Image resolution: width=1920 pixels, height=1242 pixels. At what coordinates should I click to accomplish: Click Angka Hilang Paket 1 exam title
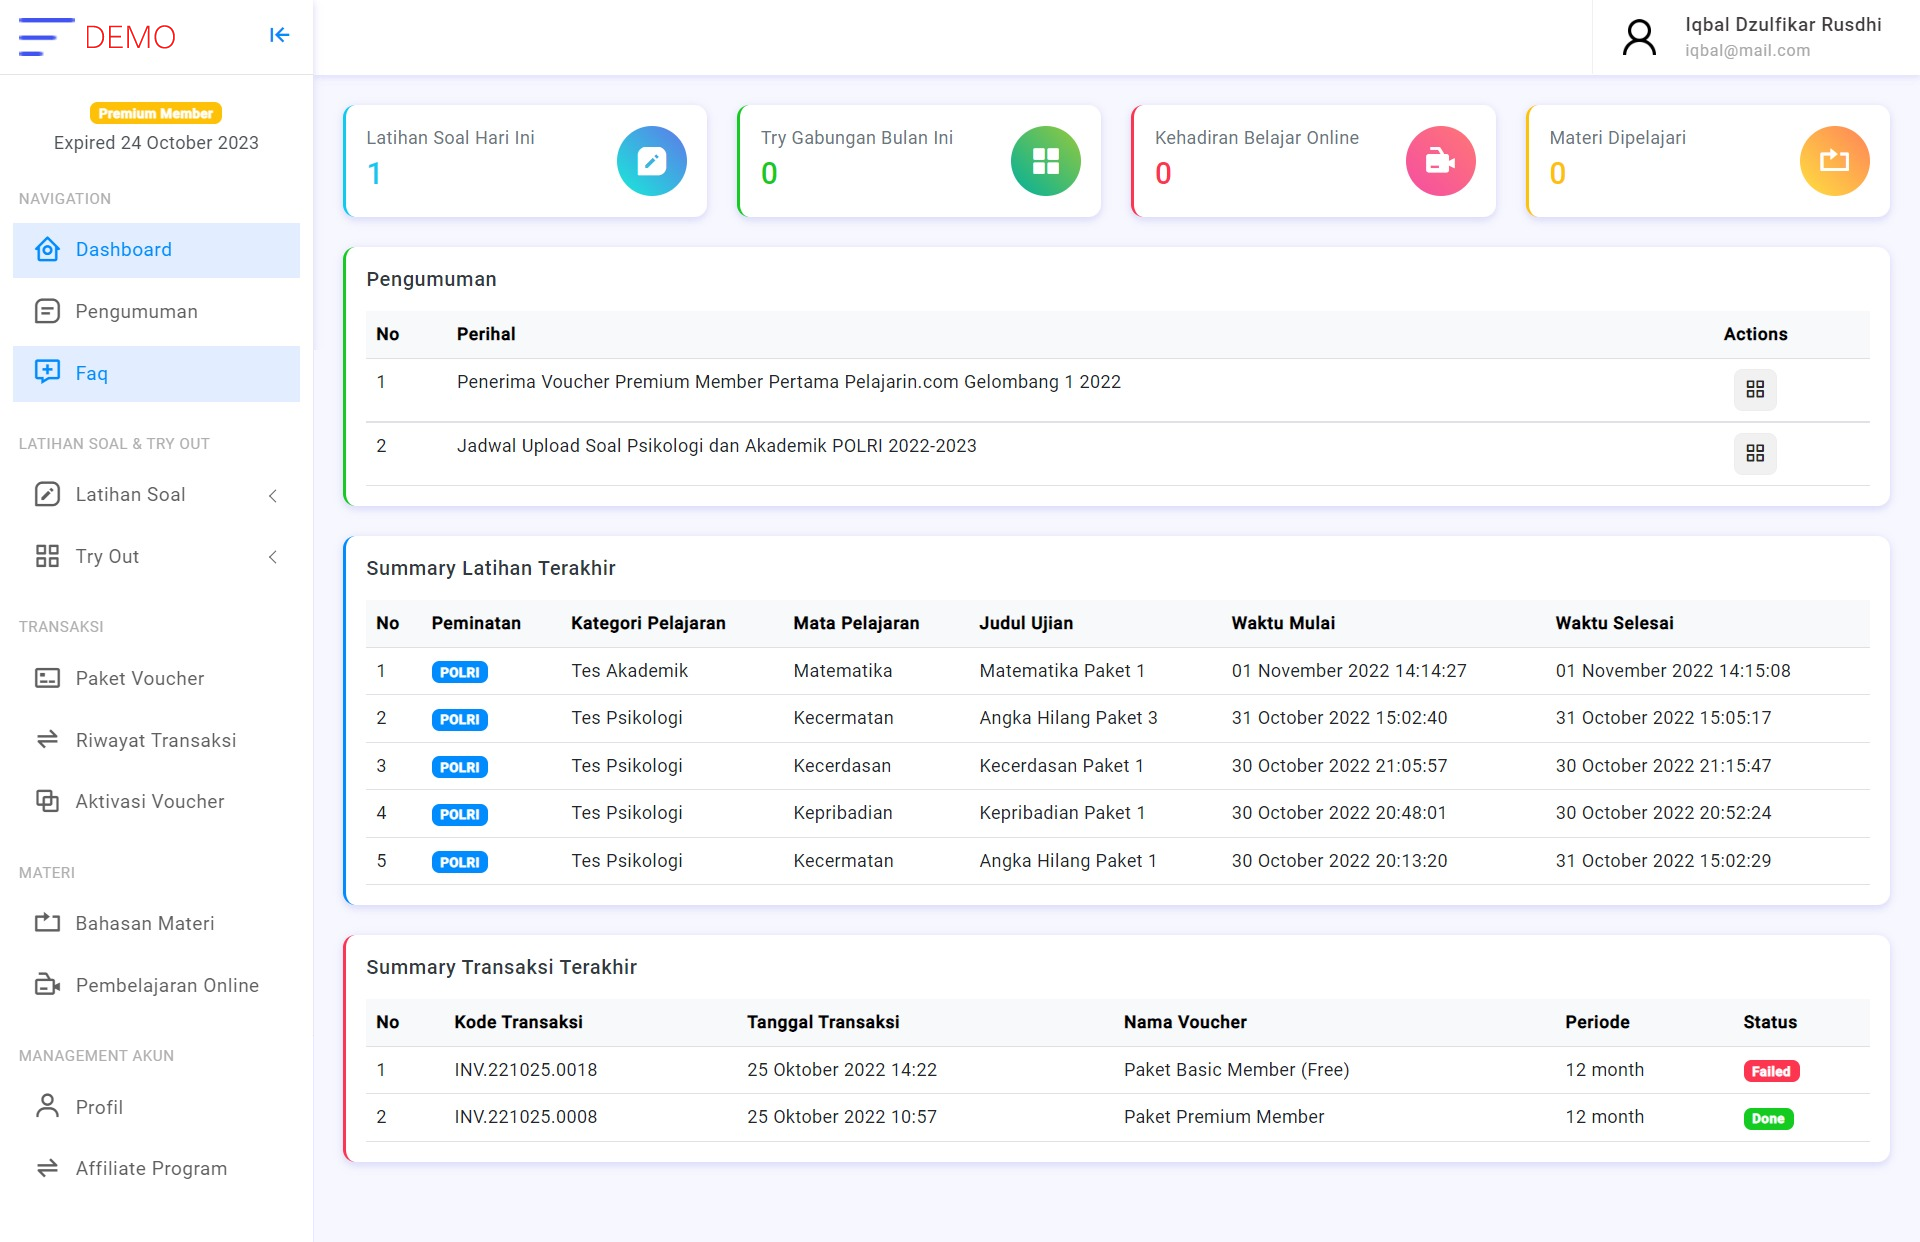click(x=1067, y=861)
